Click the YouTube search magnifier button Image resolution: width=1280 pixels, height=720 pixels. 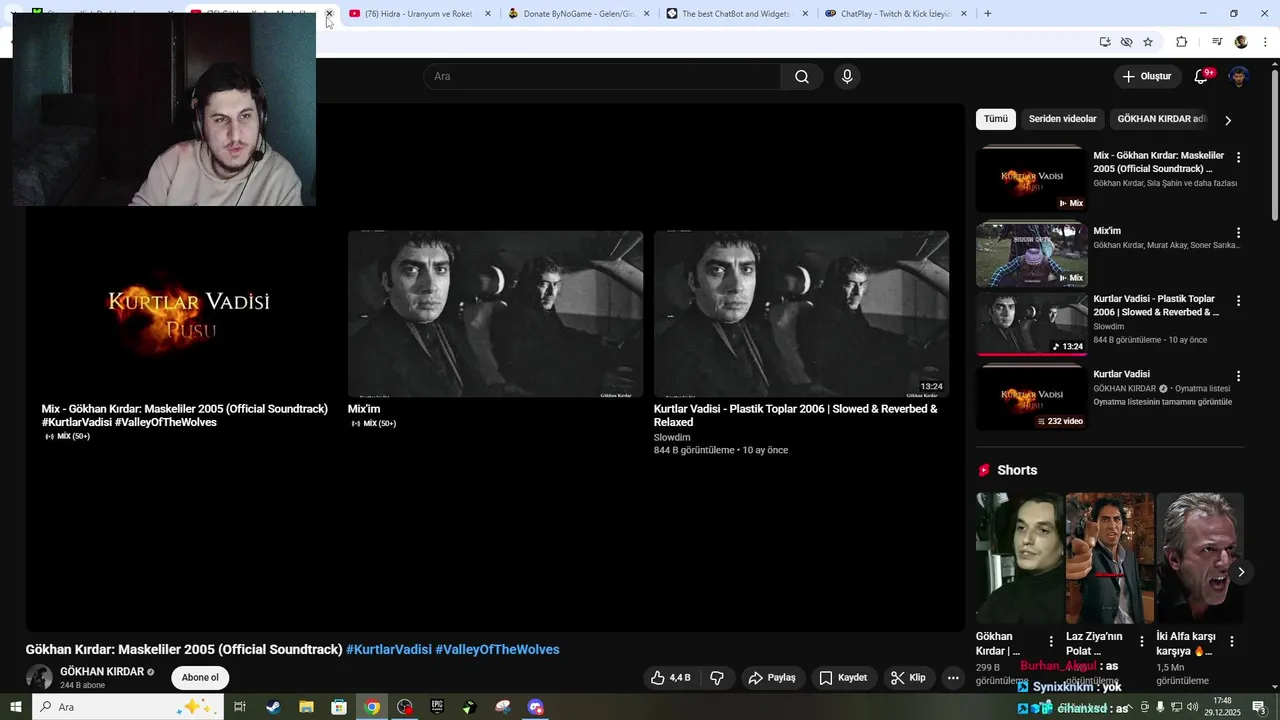coord(802,77)
